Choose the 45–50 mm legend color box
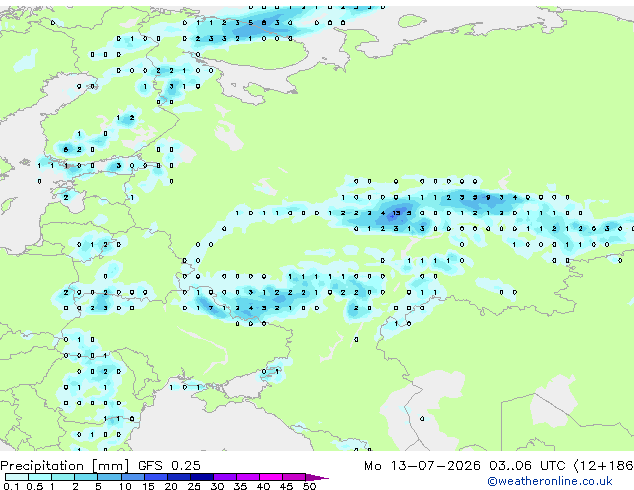The image size is (634, 490). [294, 477]
